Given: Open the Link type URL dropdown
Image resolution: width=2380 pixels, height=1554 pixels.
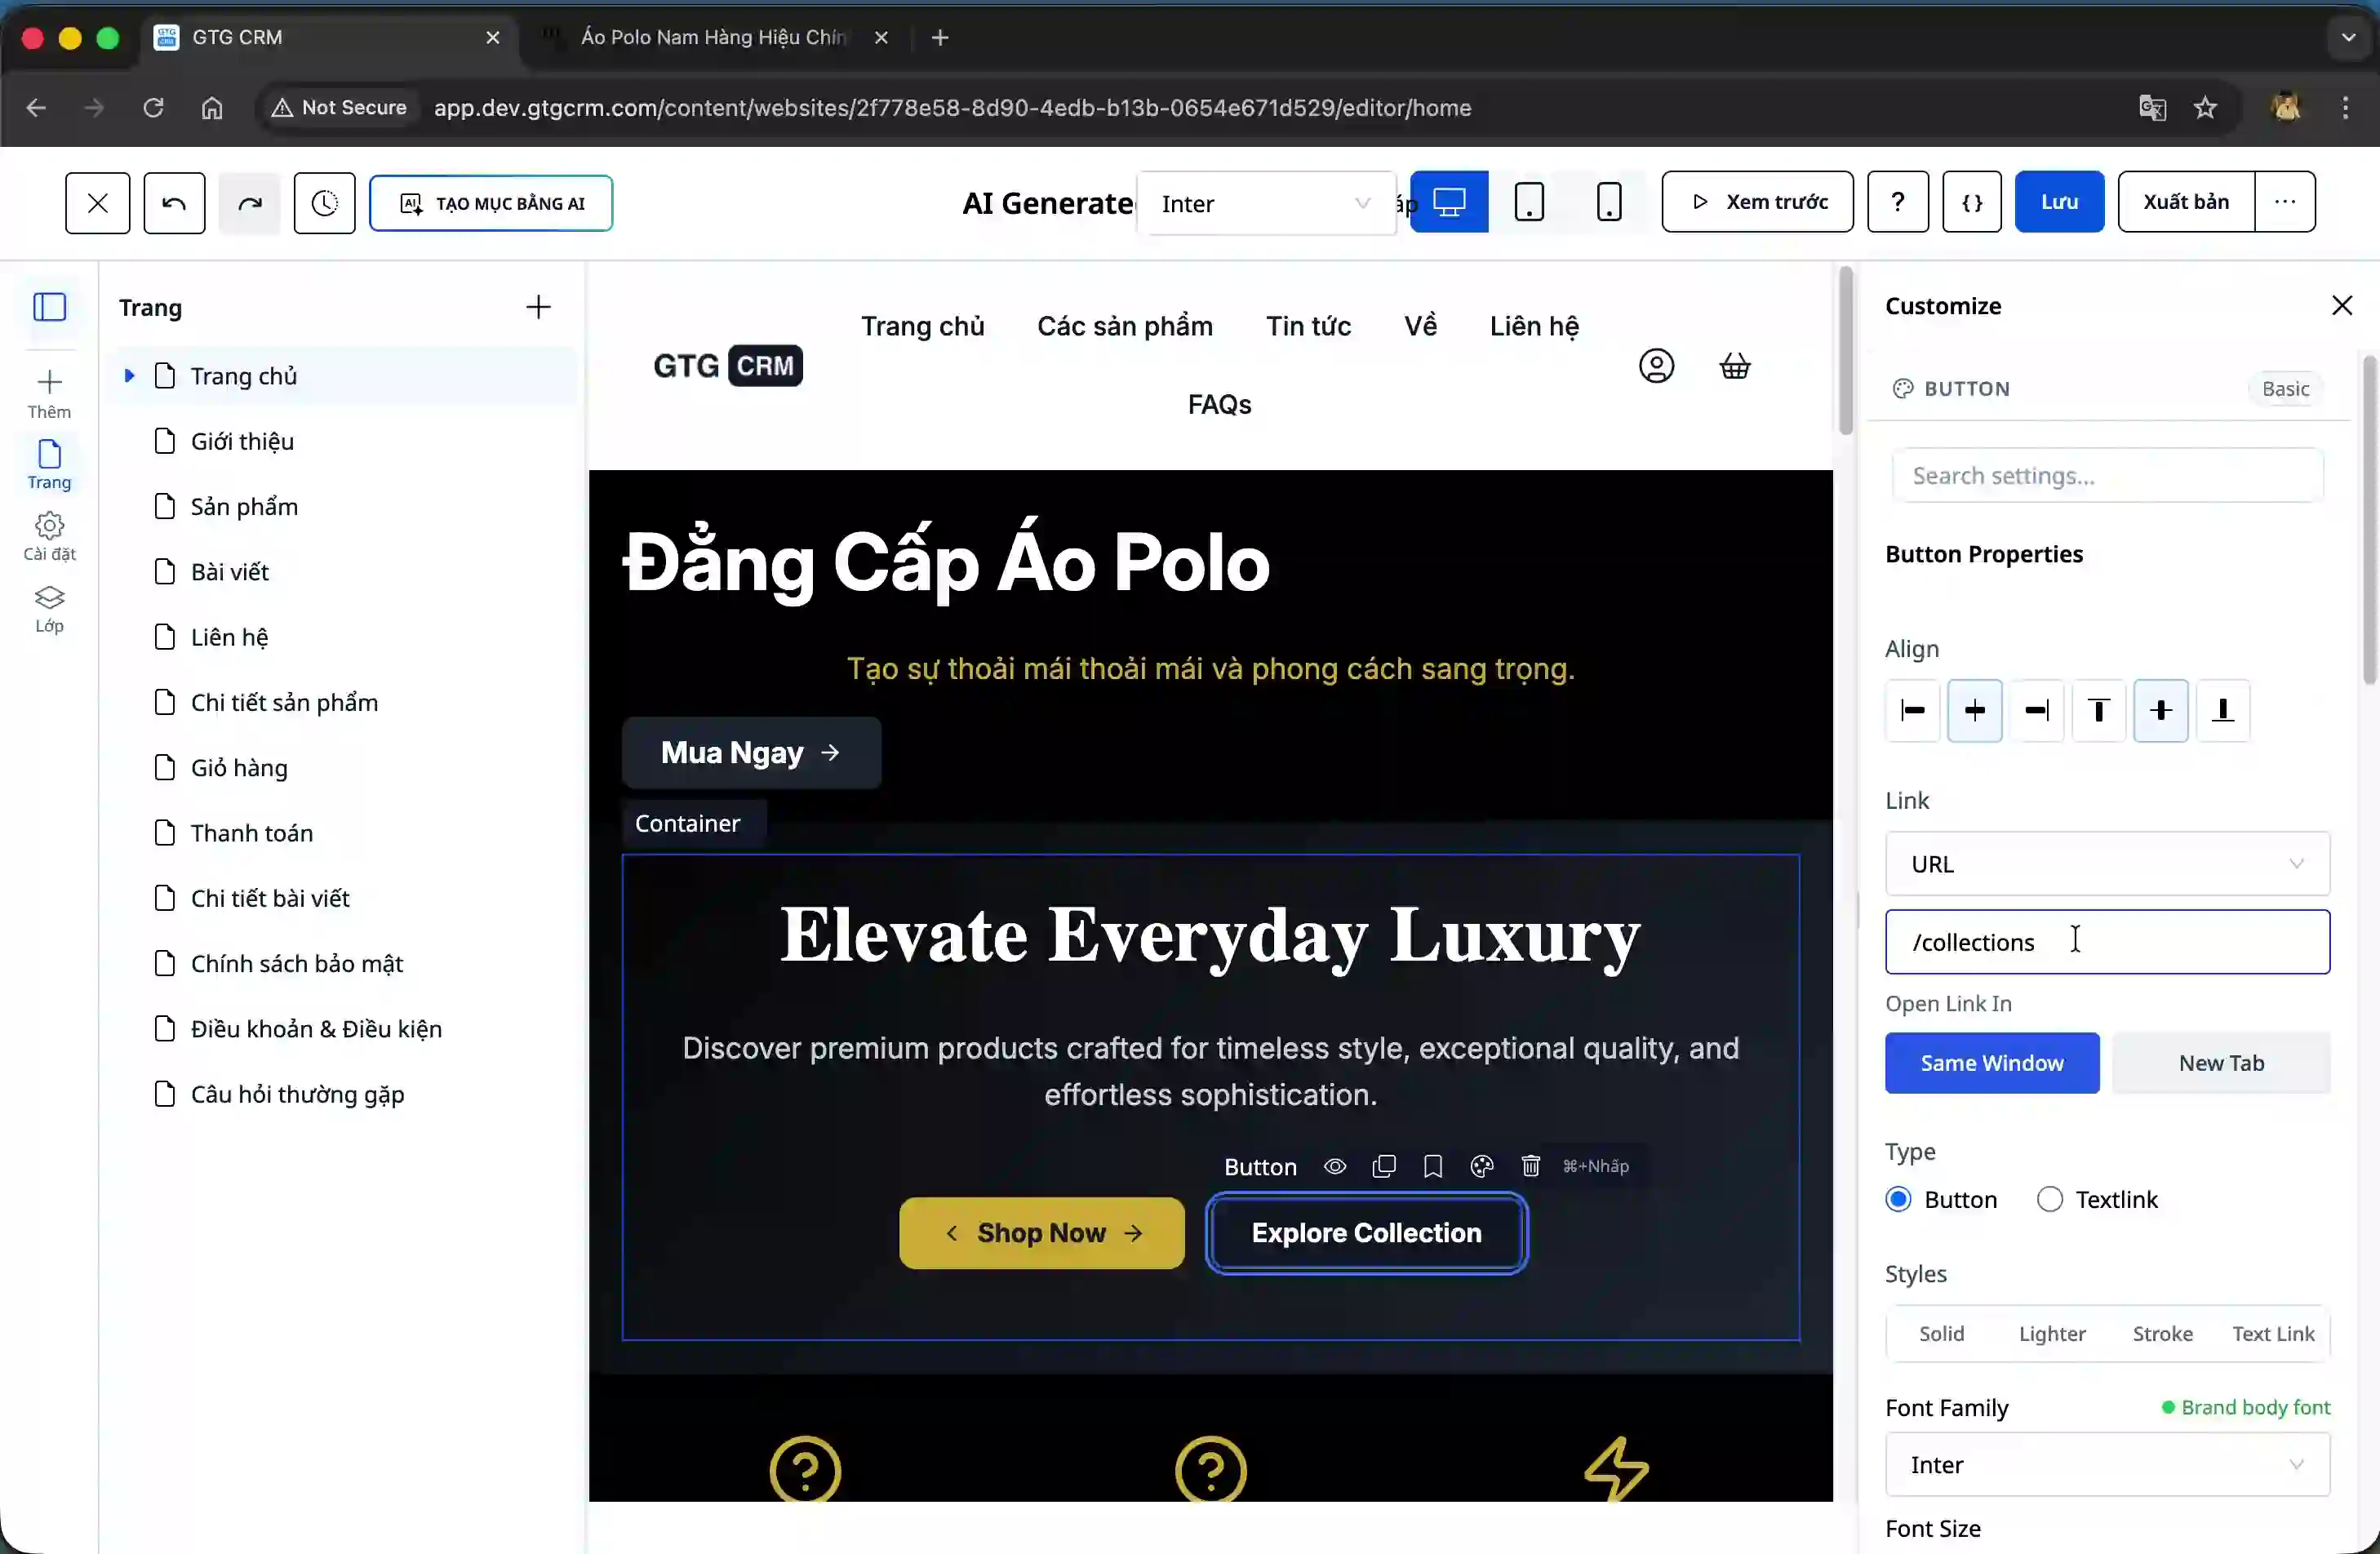Looking at the screenshot, I should click(x=2106, y=864).
